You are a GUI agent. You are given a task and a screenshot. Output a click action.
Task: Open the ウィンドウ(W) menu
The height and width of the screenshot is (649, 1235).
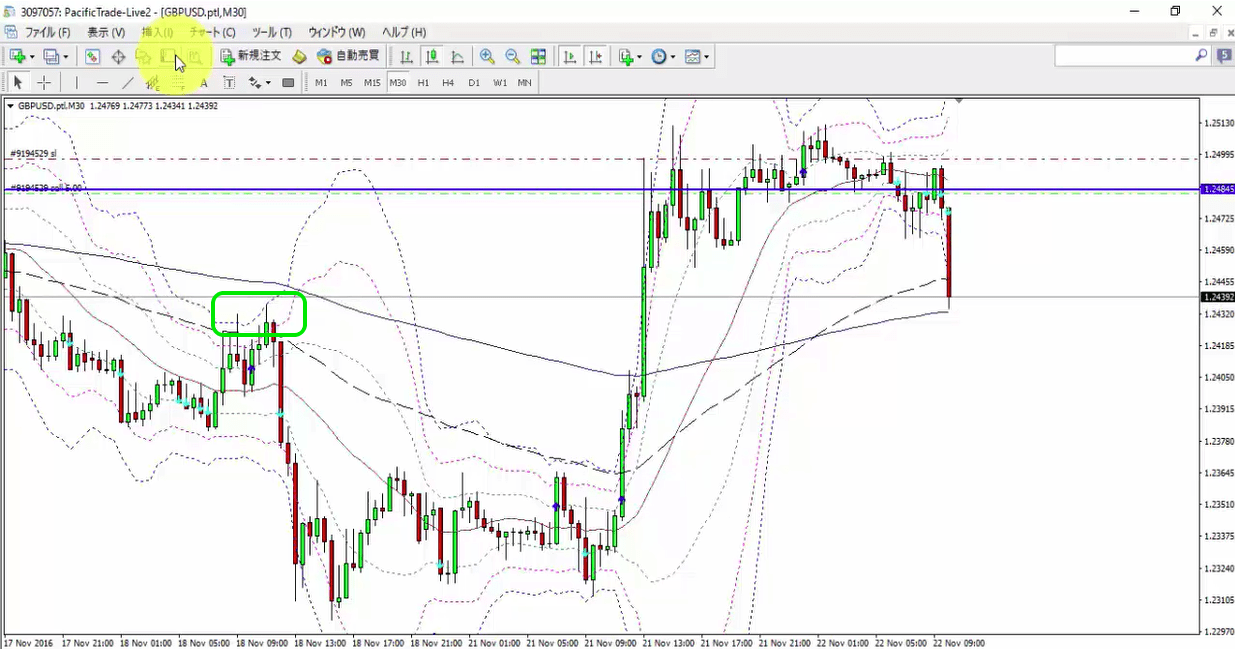point(336,32)
